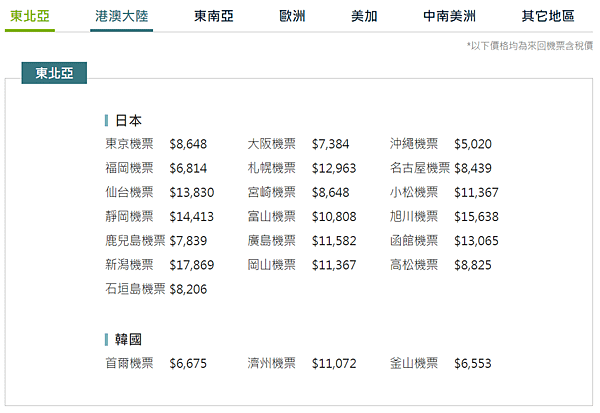The image size is (600, 413).
Task: Open the 福岡機票 link
Action: (129, 168)
